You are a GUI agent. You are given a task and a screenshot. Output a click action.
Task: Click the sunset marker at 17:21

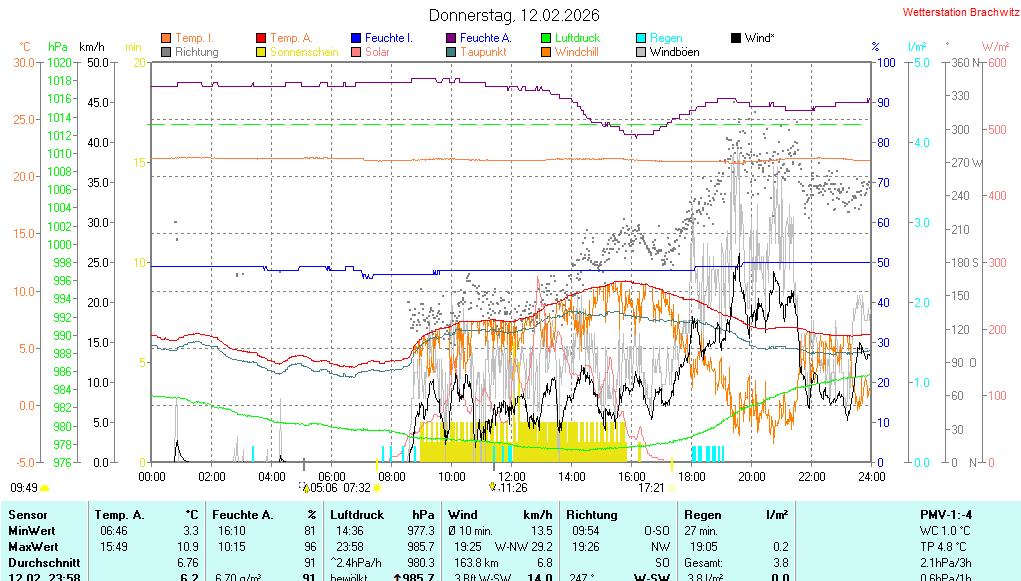(672, 488)
